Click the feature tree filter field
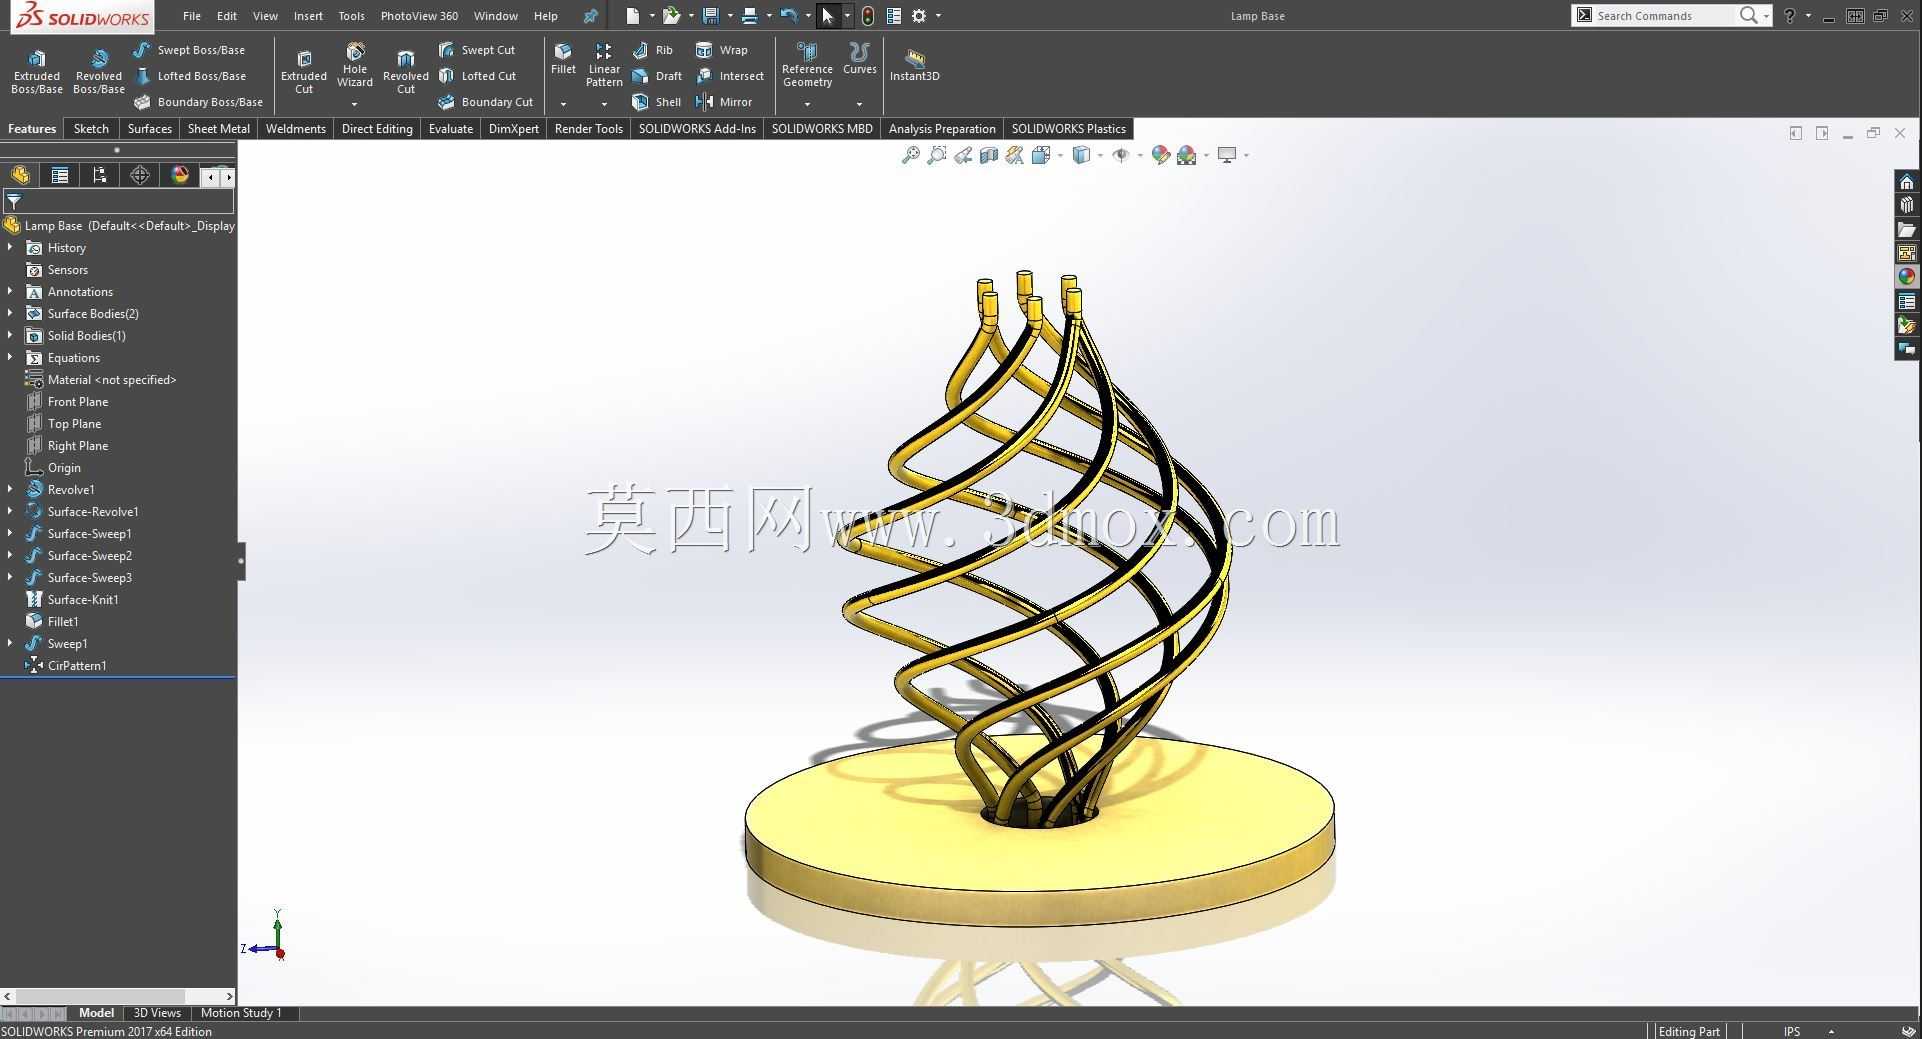The width and height of the screenshot is (1922, 1039). 118,201
